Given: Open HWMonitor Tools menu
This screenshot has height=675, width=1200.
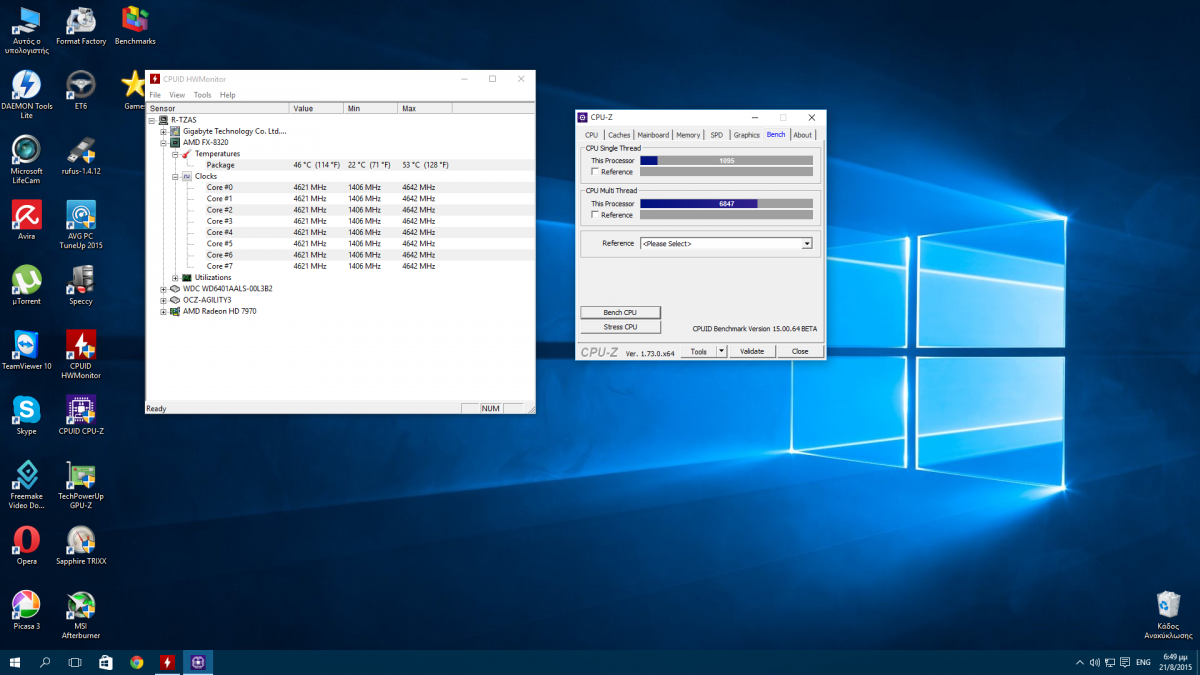Looking at the screenshot, I should [x=203, y=95].
